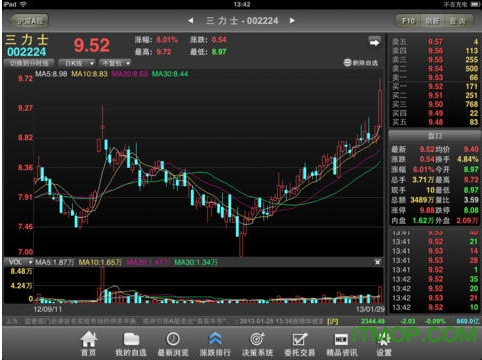
Task: Select the F10 tab
Action: coord(408,21)
